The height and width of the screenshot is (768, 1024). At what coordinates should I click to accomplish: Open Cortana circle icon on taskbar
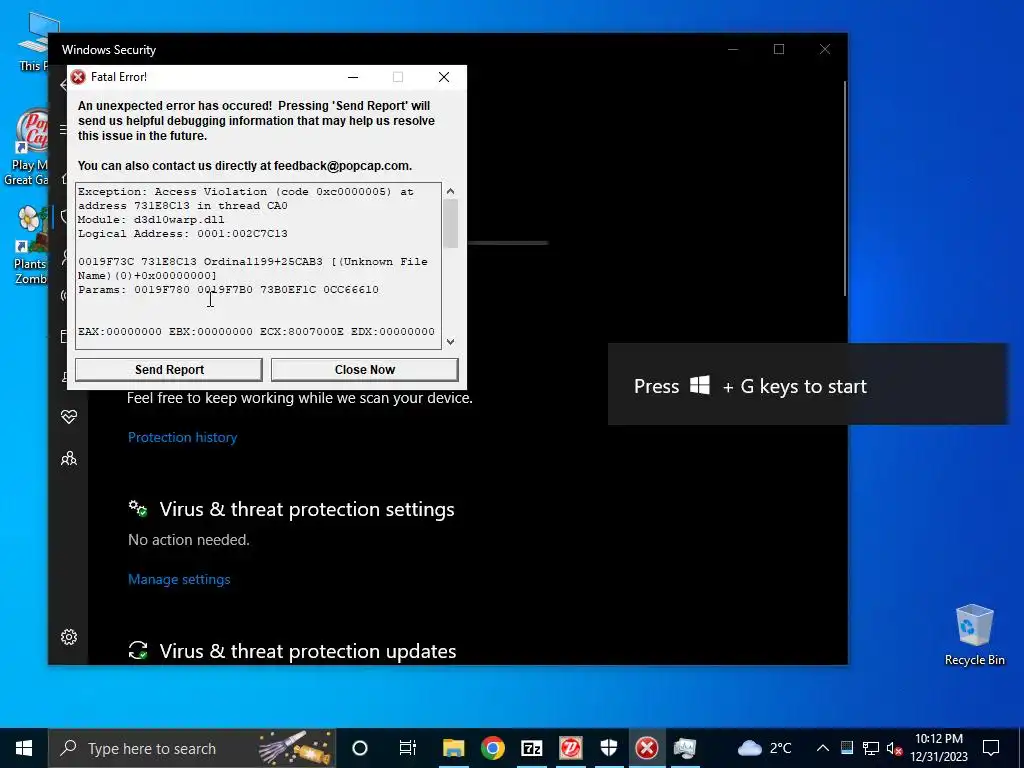point(360,748)
